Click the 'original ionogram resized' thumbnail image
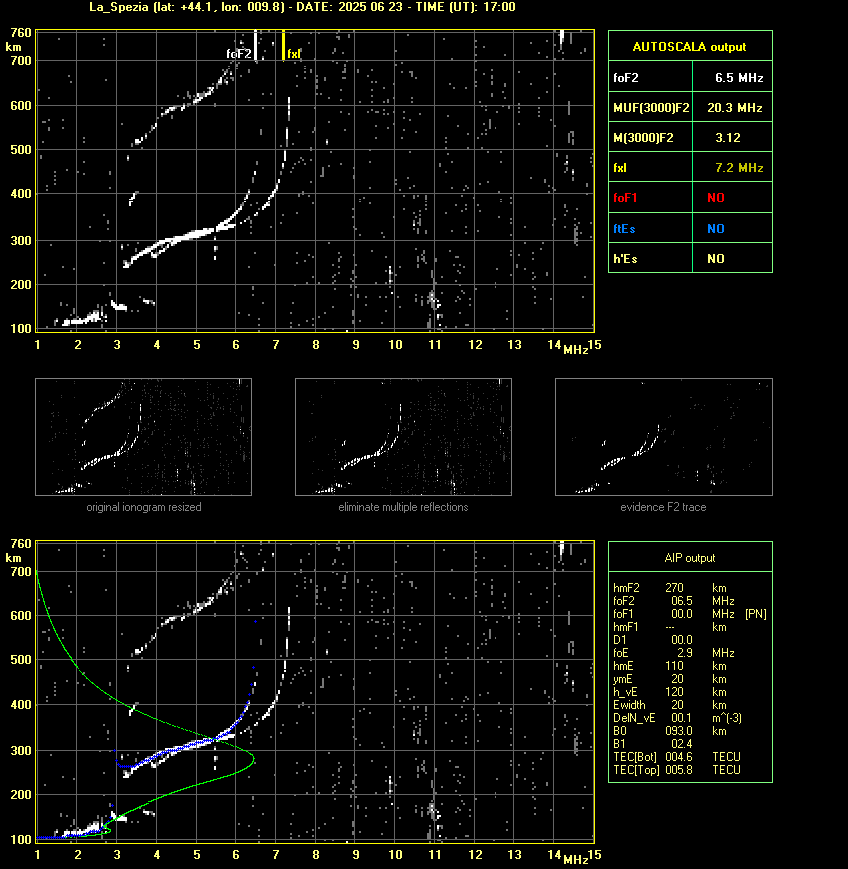Screen dimensions: 848x869 (144, 437)
